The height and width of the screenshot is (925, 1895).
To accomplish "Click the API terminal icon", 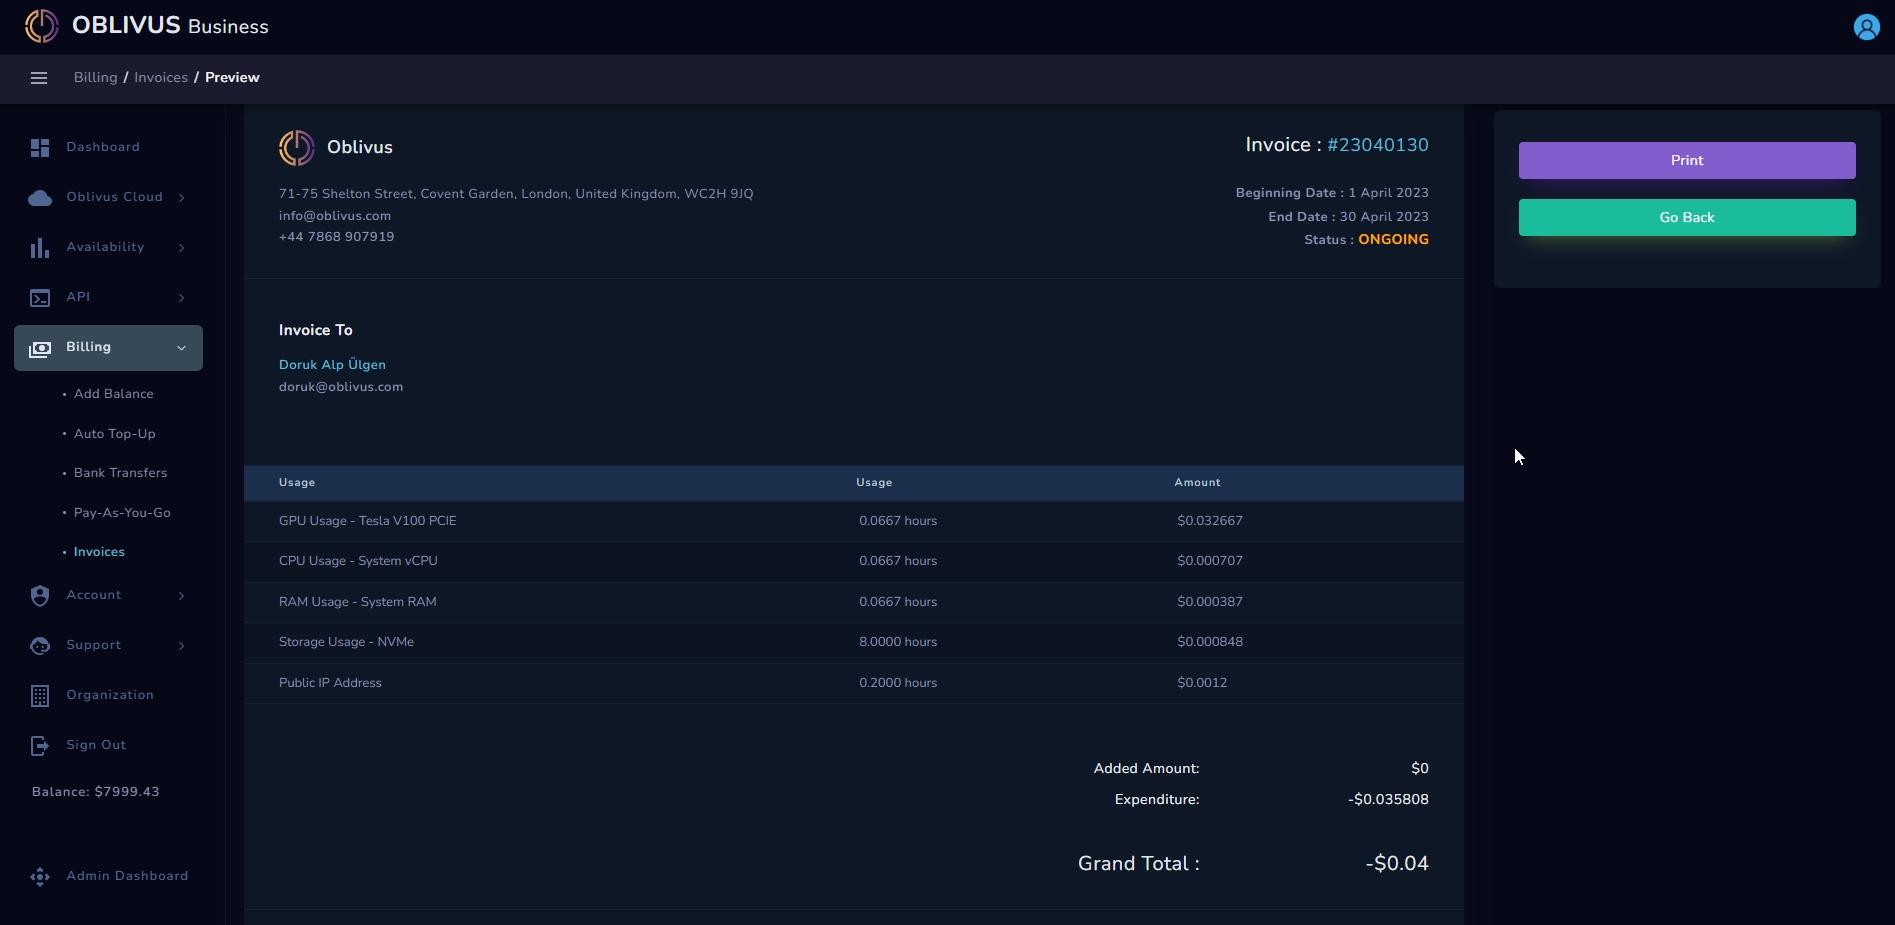I will [x=40, y=298].
